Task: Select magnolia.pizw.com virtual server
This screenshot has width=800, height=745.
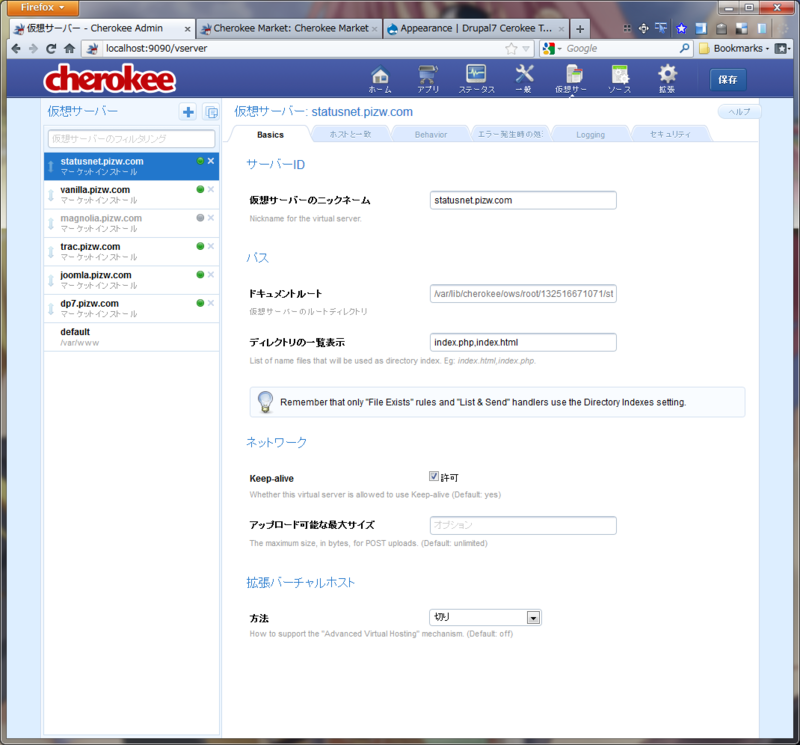Action: click(132, 223)
